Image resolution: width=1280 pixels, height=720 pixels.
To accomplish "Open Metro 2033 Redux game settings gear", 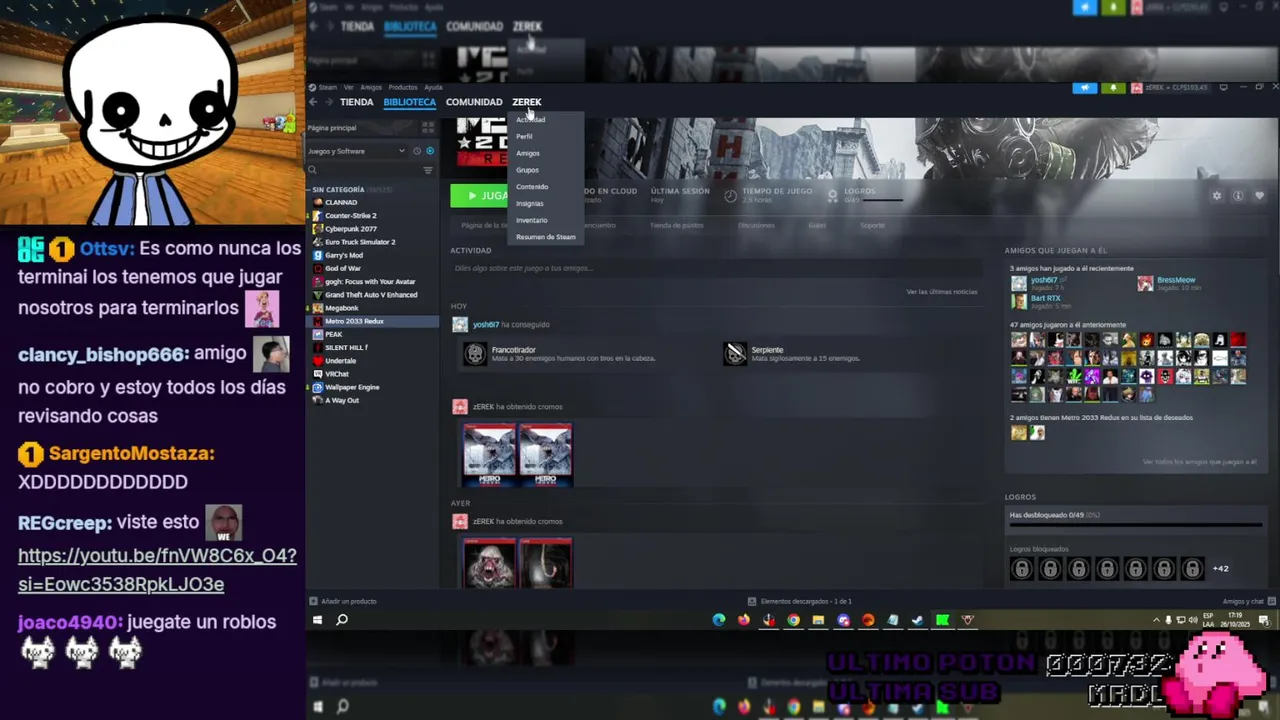I will point(1217,196).
